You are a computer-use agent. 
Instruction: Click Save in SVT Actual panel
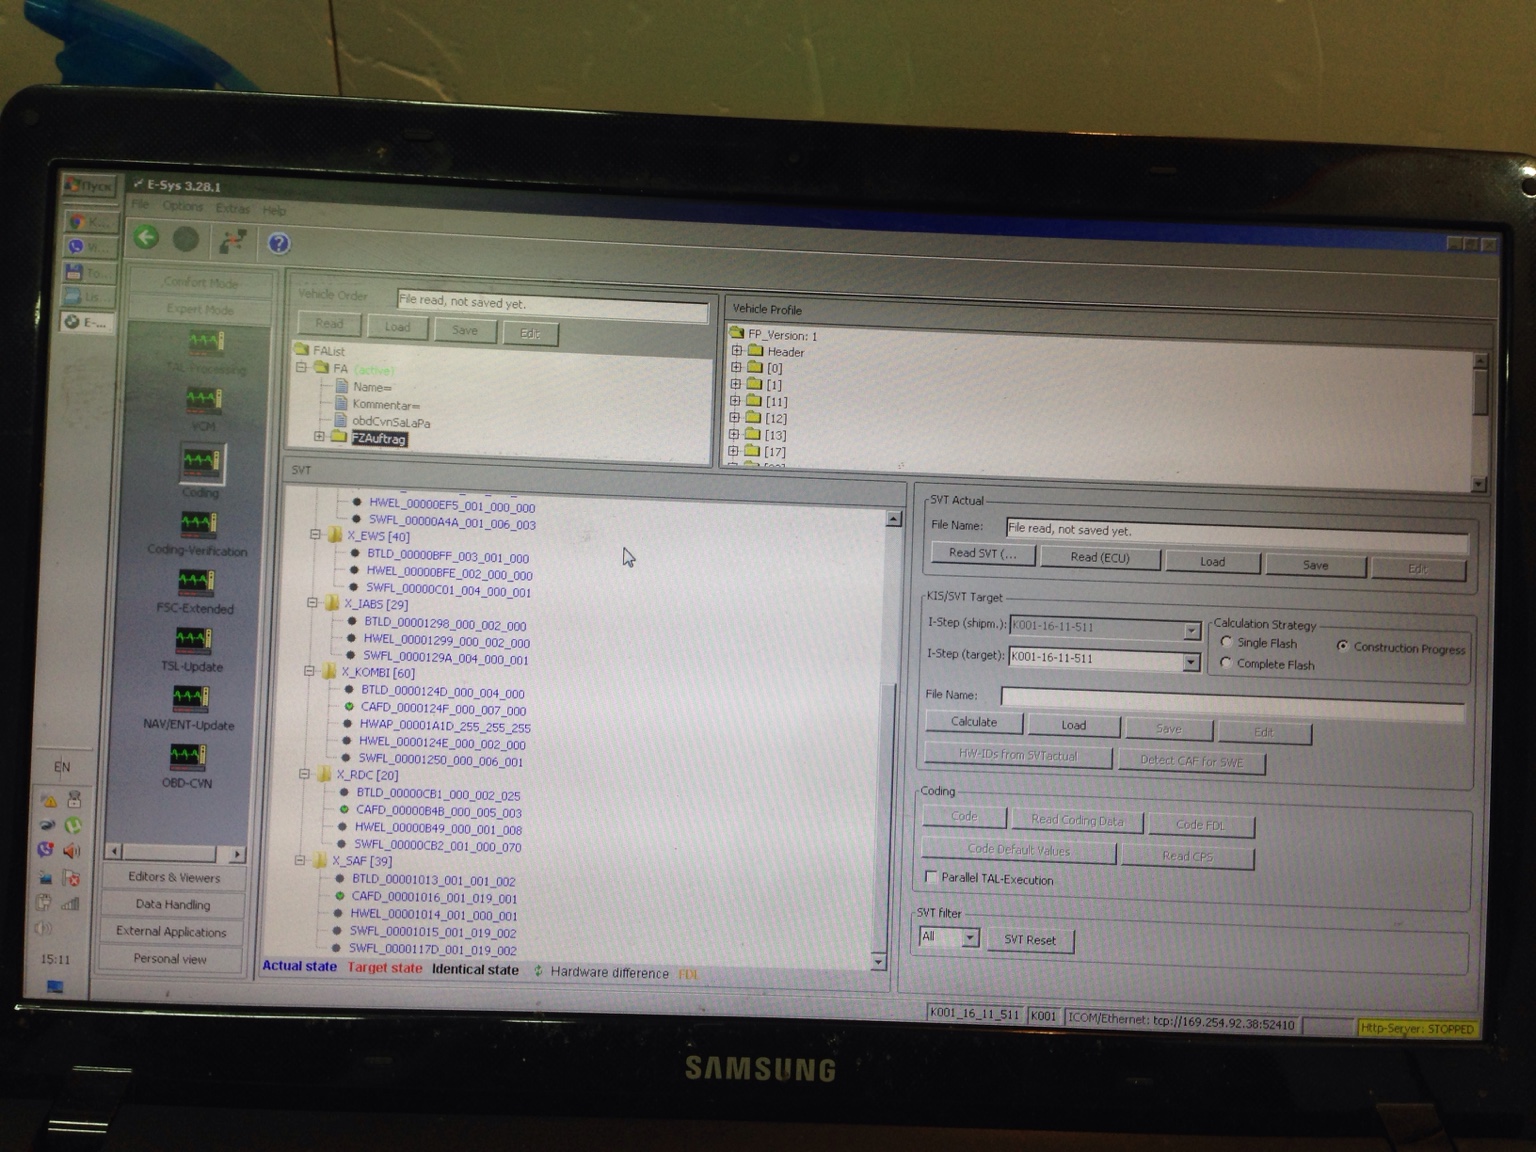(1315, 565)
